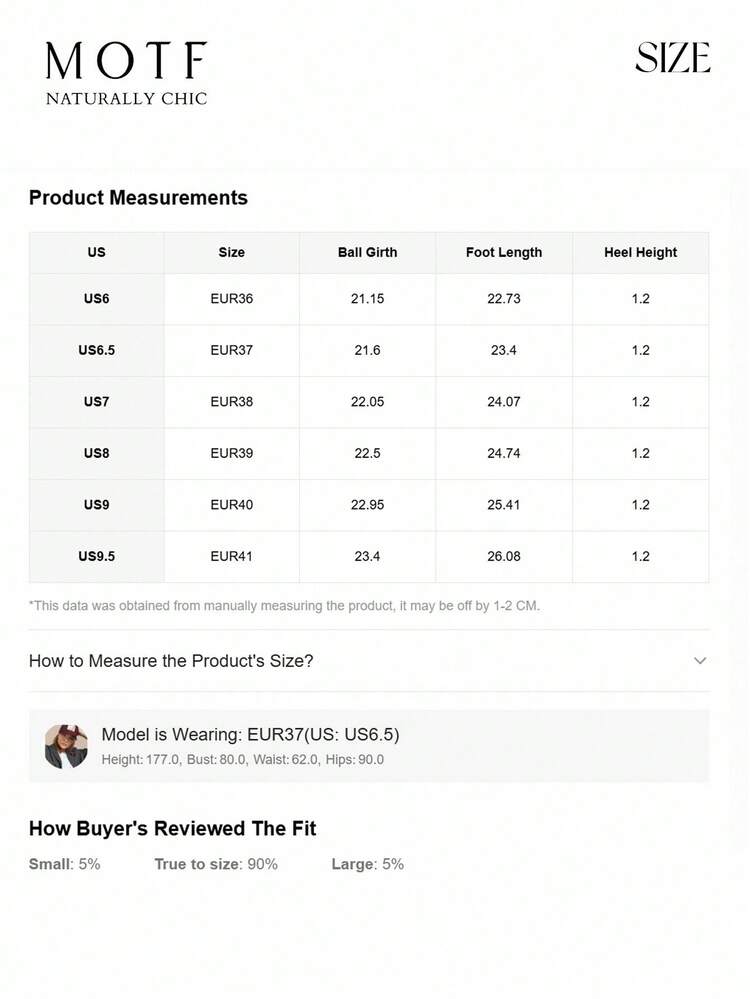Screen dimensions: 750x999
Task: Click the Large fit review percentage
Action: click(x=368, y=864)
